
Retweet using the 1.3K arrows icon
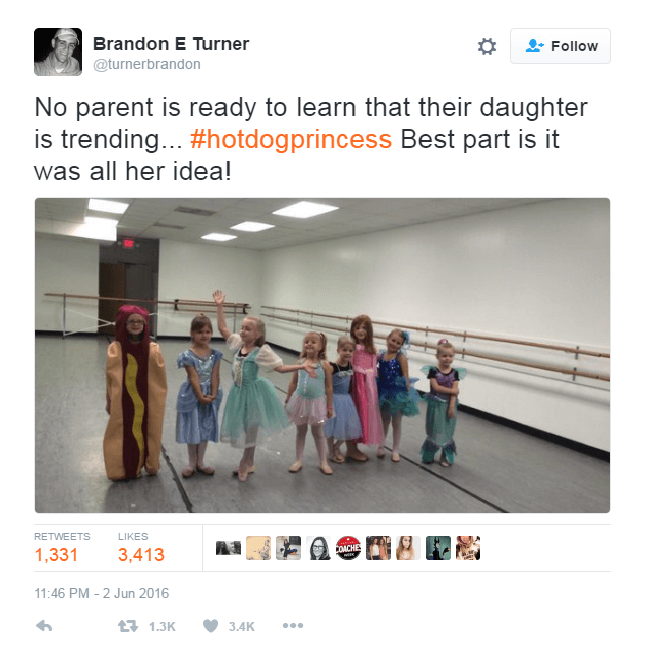[x=128, y=626]
